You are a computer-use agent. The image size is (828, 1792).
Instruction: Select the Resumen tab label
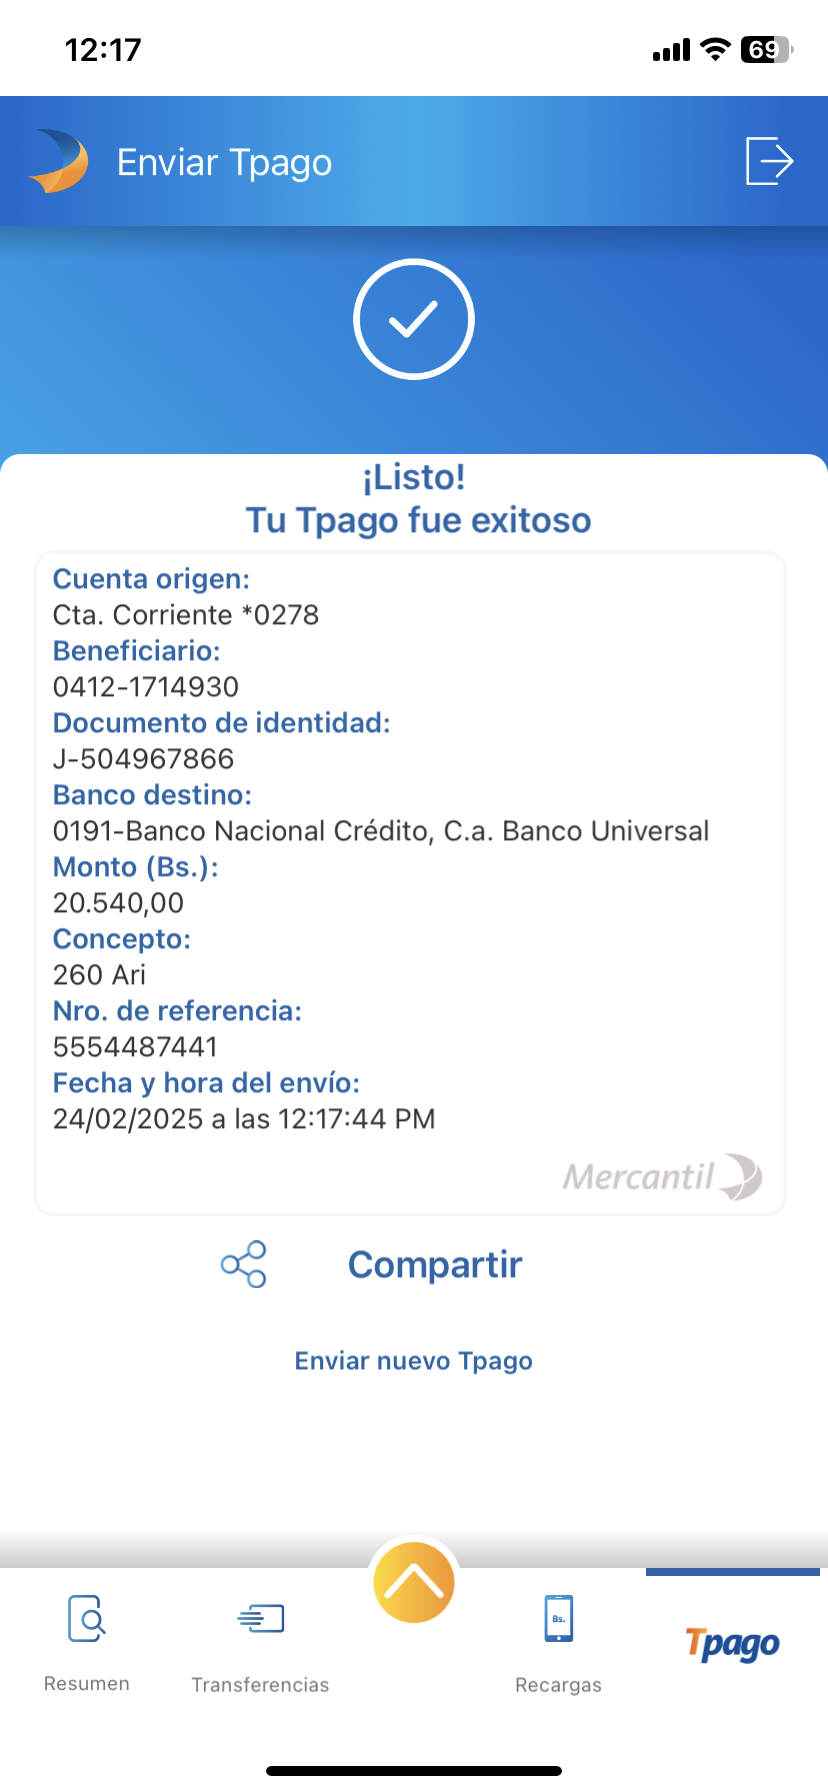click(x=87, y=1684)
